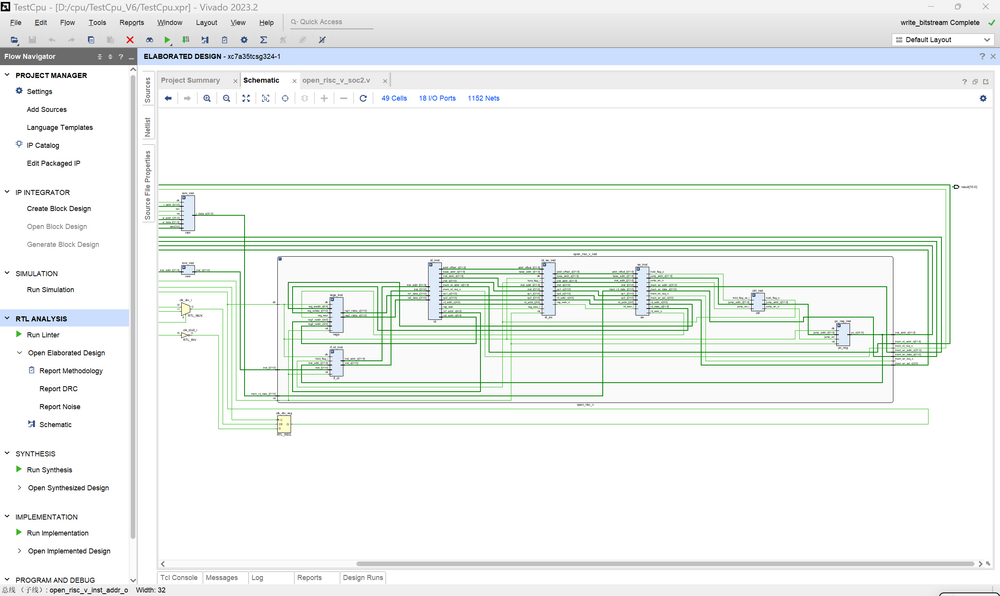
Task: Click the Zoom In magnifier icon
Action: [207, 99]
